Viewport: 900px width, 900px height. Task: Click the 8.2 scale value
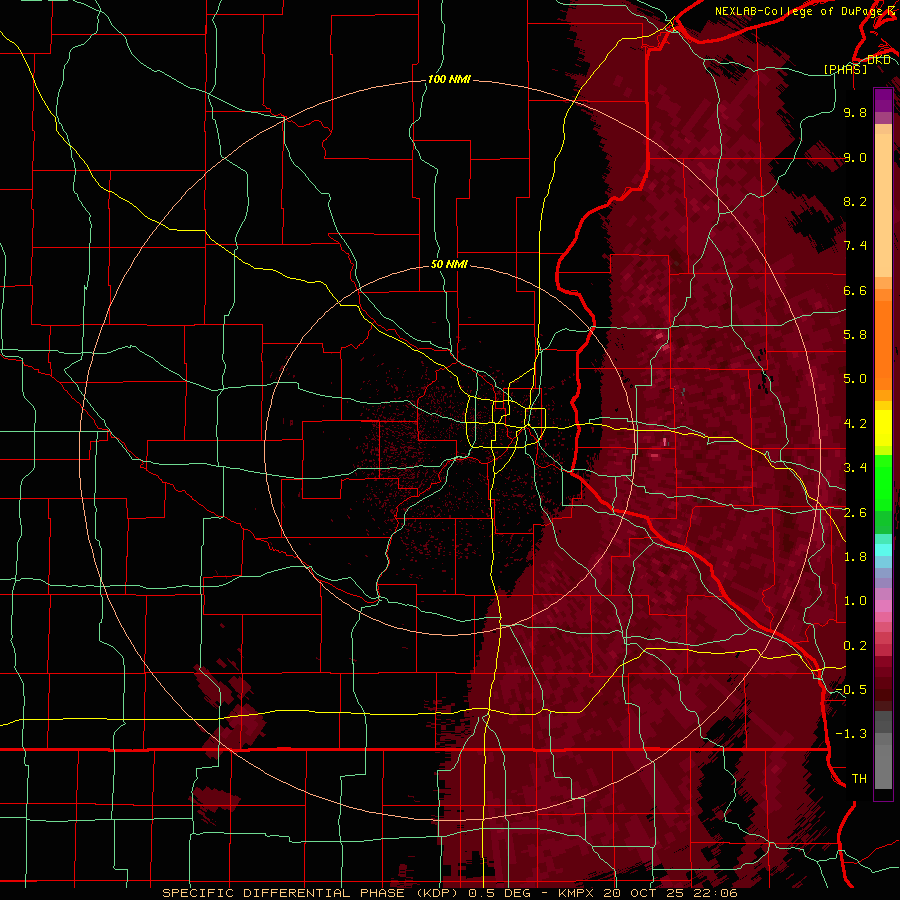coord(855,201)
